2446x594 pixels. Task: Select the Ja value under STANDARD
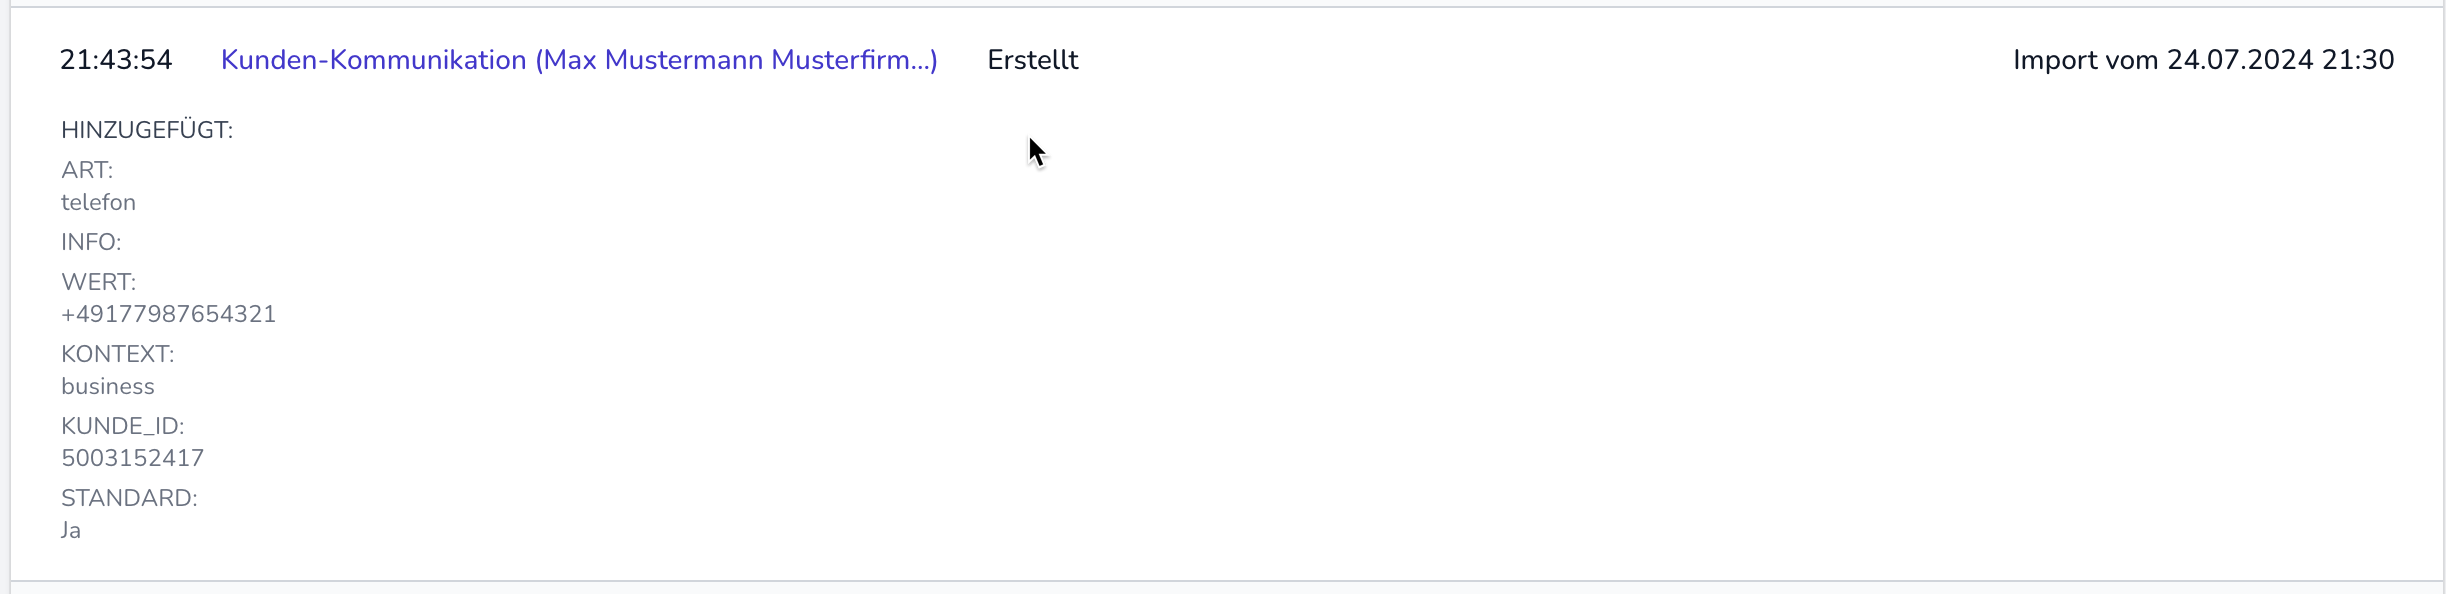click(x=71, y=530)
